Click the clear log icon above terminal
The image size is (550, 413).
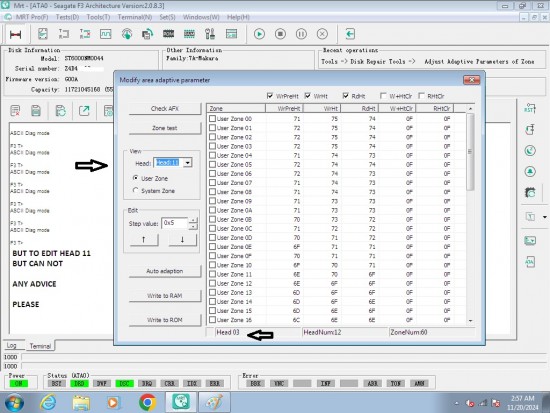(15, 111)
